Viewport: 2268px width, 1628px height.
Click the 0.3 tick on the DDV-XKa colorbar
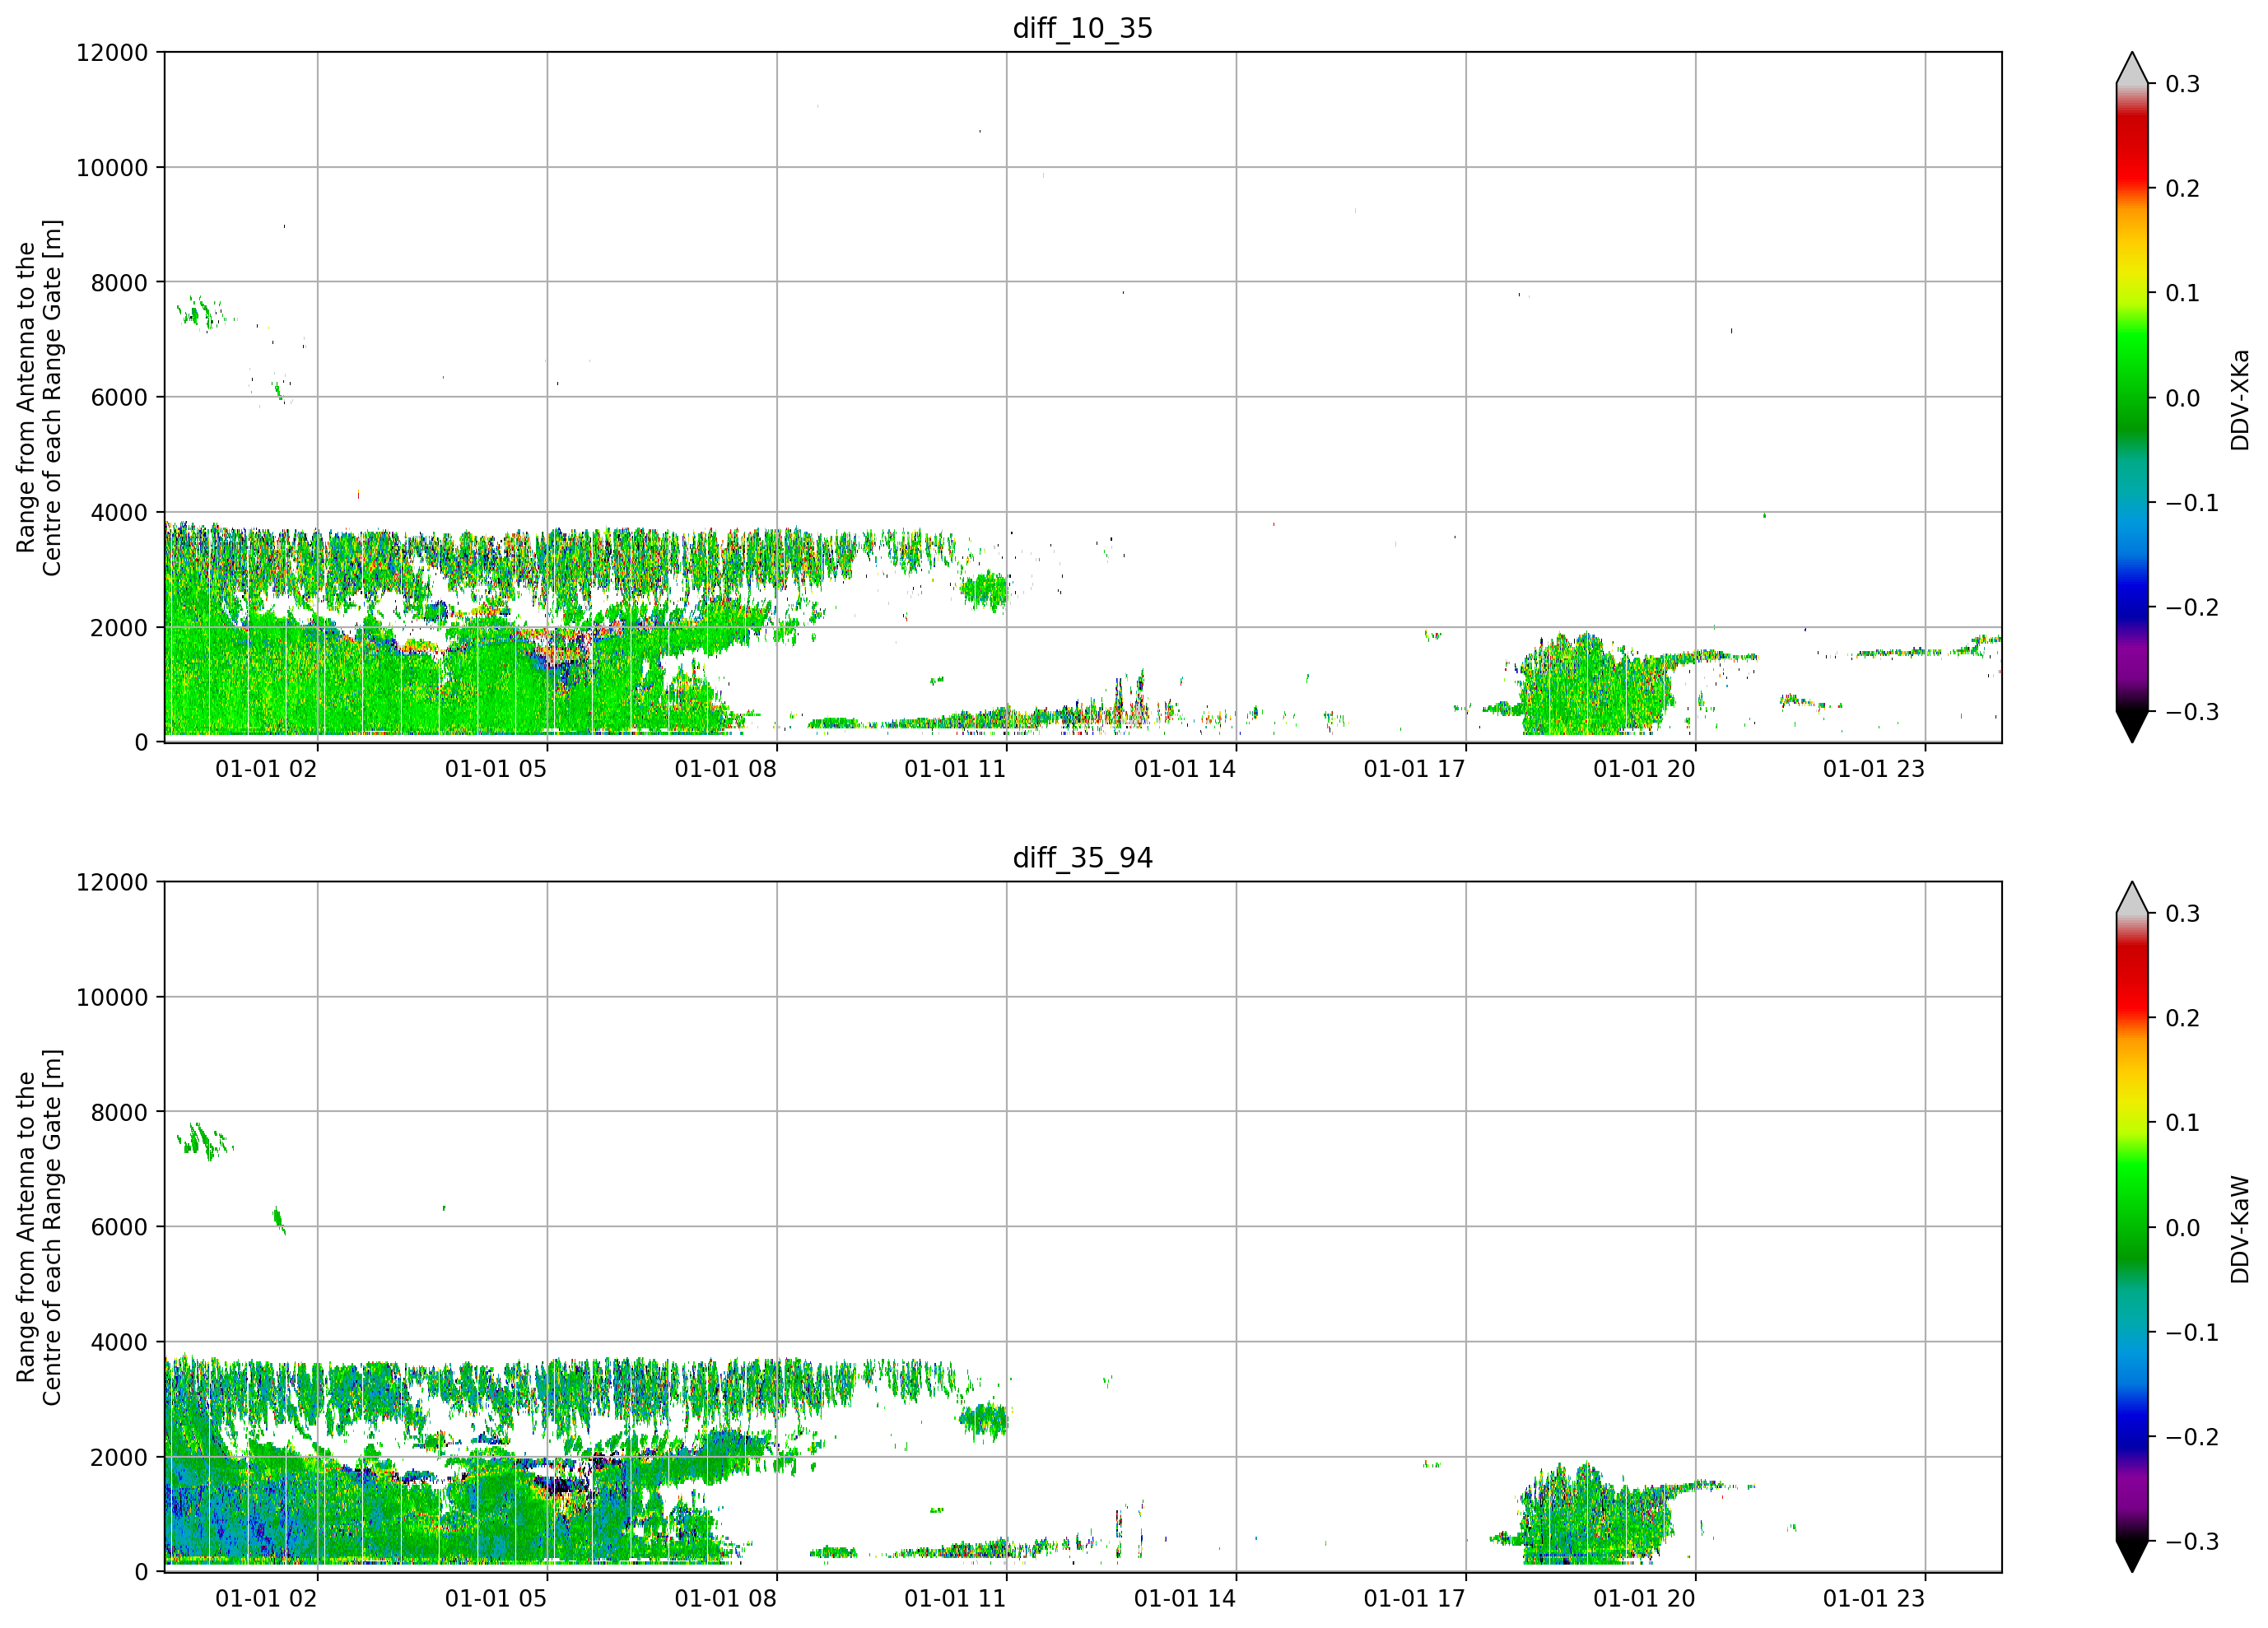click(x=2182, y=84)
